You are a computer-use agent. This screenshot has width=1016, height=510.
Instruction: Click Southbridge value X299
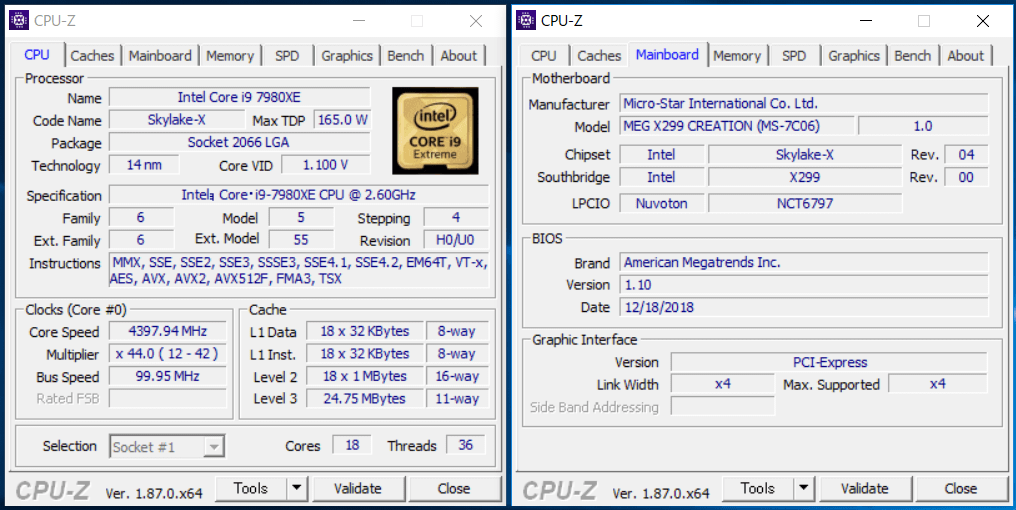[804, 177]
